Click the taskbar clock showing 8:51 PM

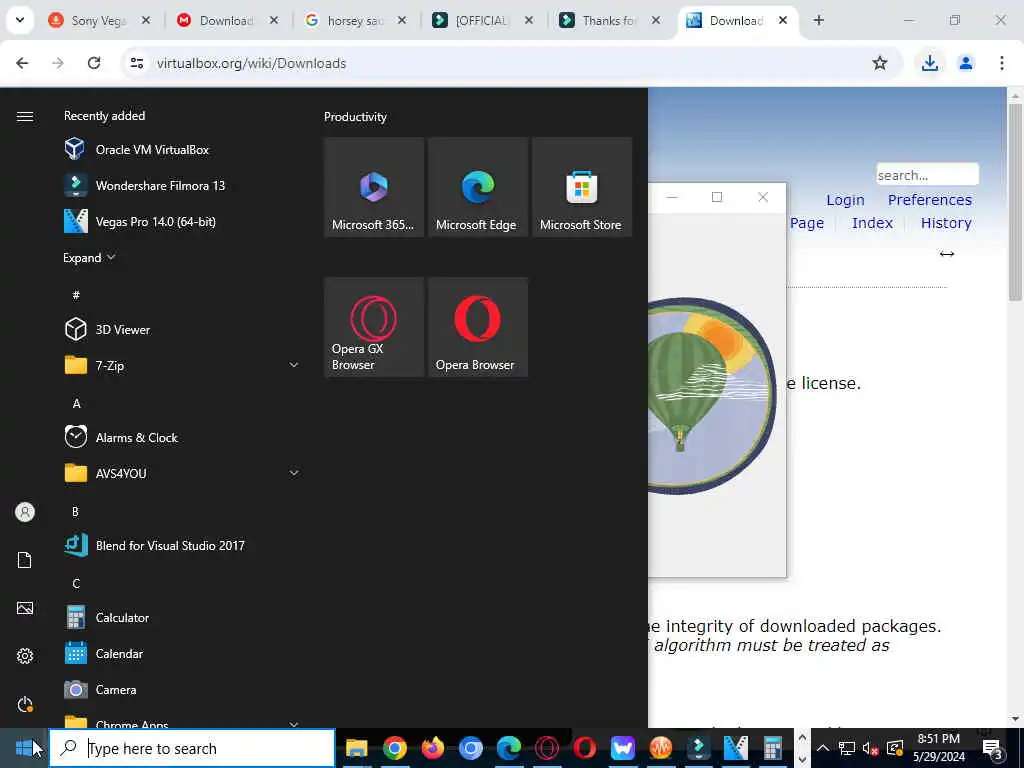[938, 748]
